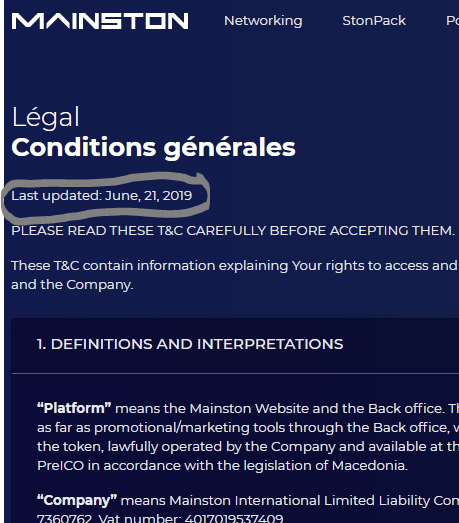This screenshot has width=459, height=523.
Task: Click the PLEASE READ THESE T&C line
Action: click(233, 230)
